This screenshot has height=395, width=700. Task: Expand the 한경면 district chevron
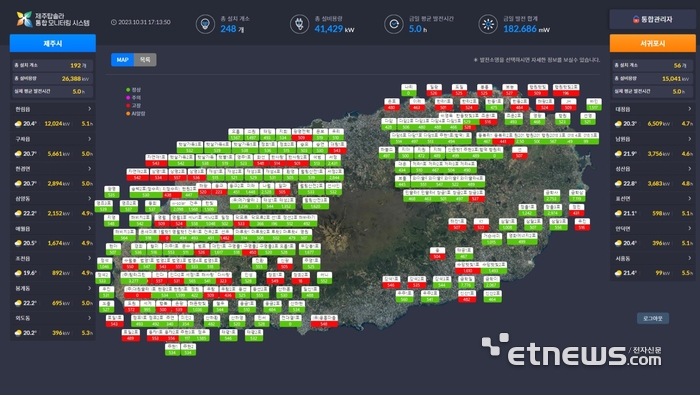pos(89,169)
